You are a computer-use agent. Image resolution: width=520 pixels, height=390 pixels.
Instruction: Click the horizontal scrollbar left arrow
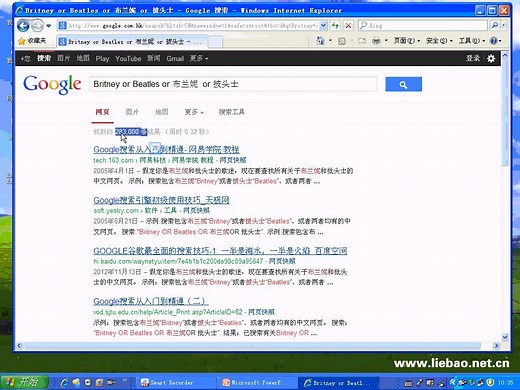click(19, 346)
